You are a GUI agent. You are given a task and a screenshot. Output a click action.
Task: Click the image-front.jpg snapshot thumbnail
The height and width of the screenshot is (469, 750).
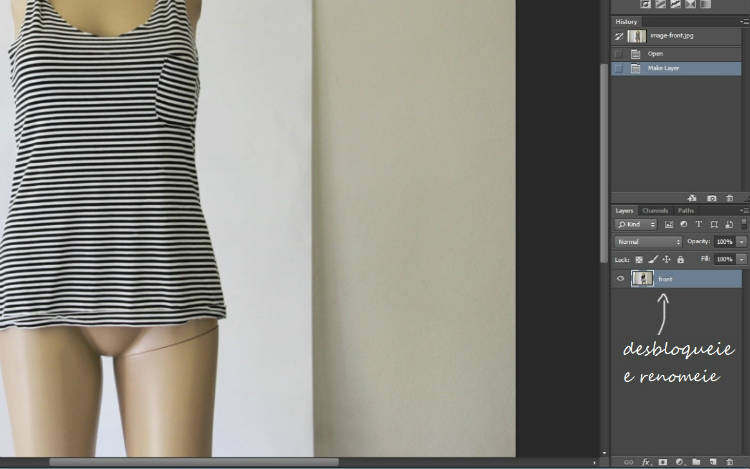pyautogui.click(x=637, y=36)
